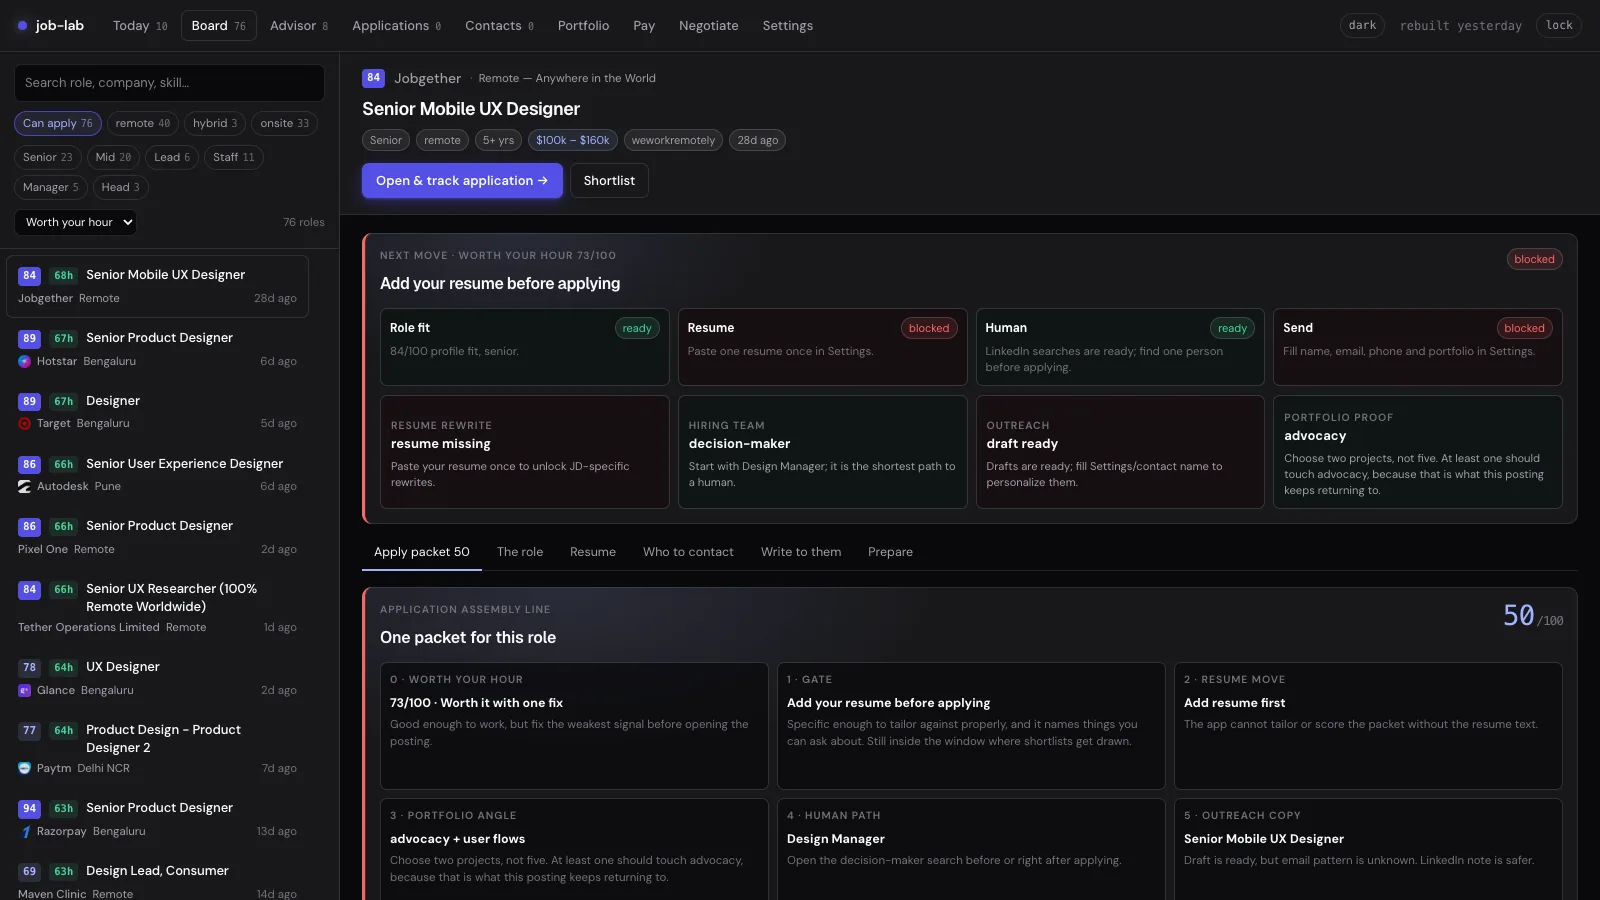Click the Resume blocked status card

tap(823, 347)
